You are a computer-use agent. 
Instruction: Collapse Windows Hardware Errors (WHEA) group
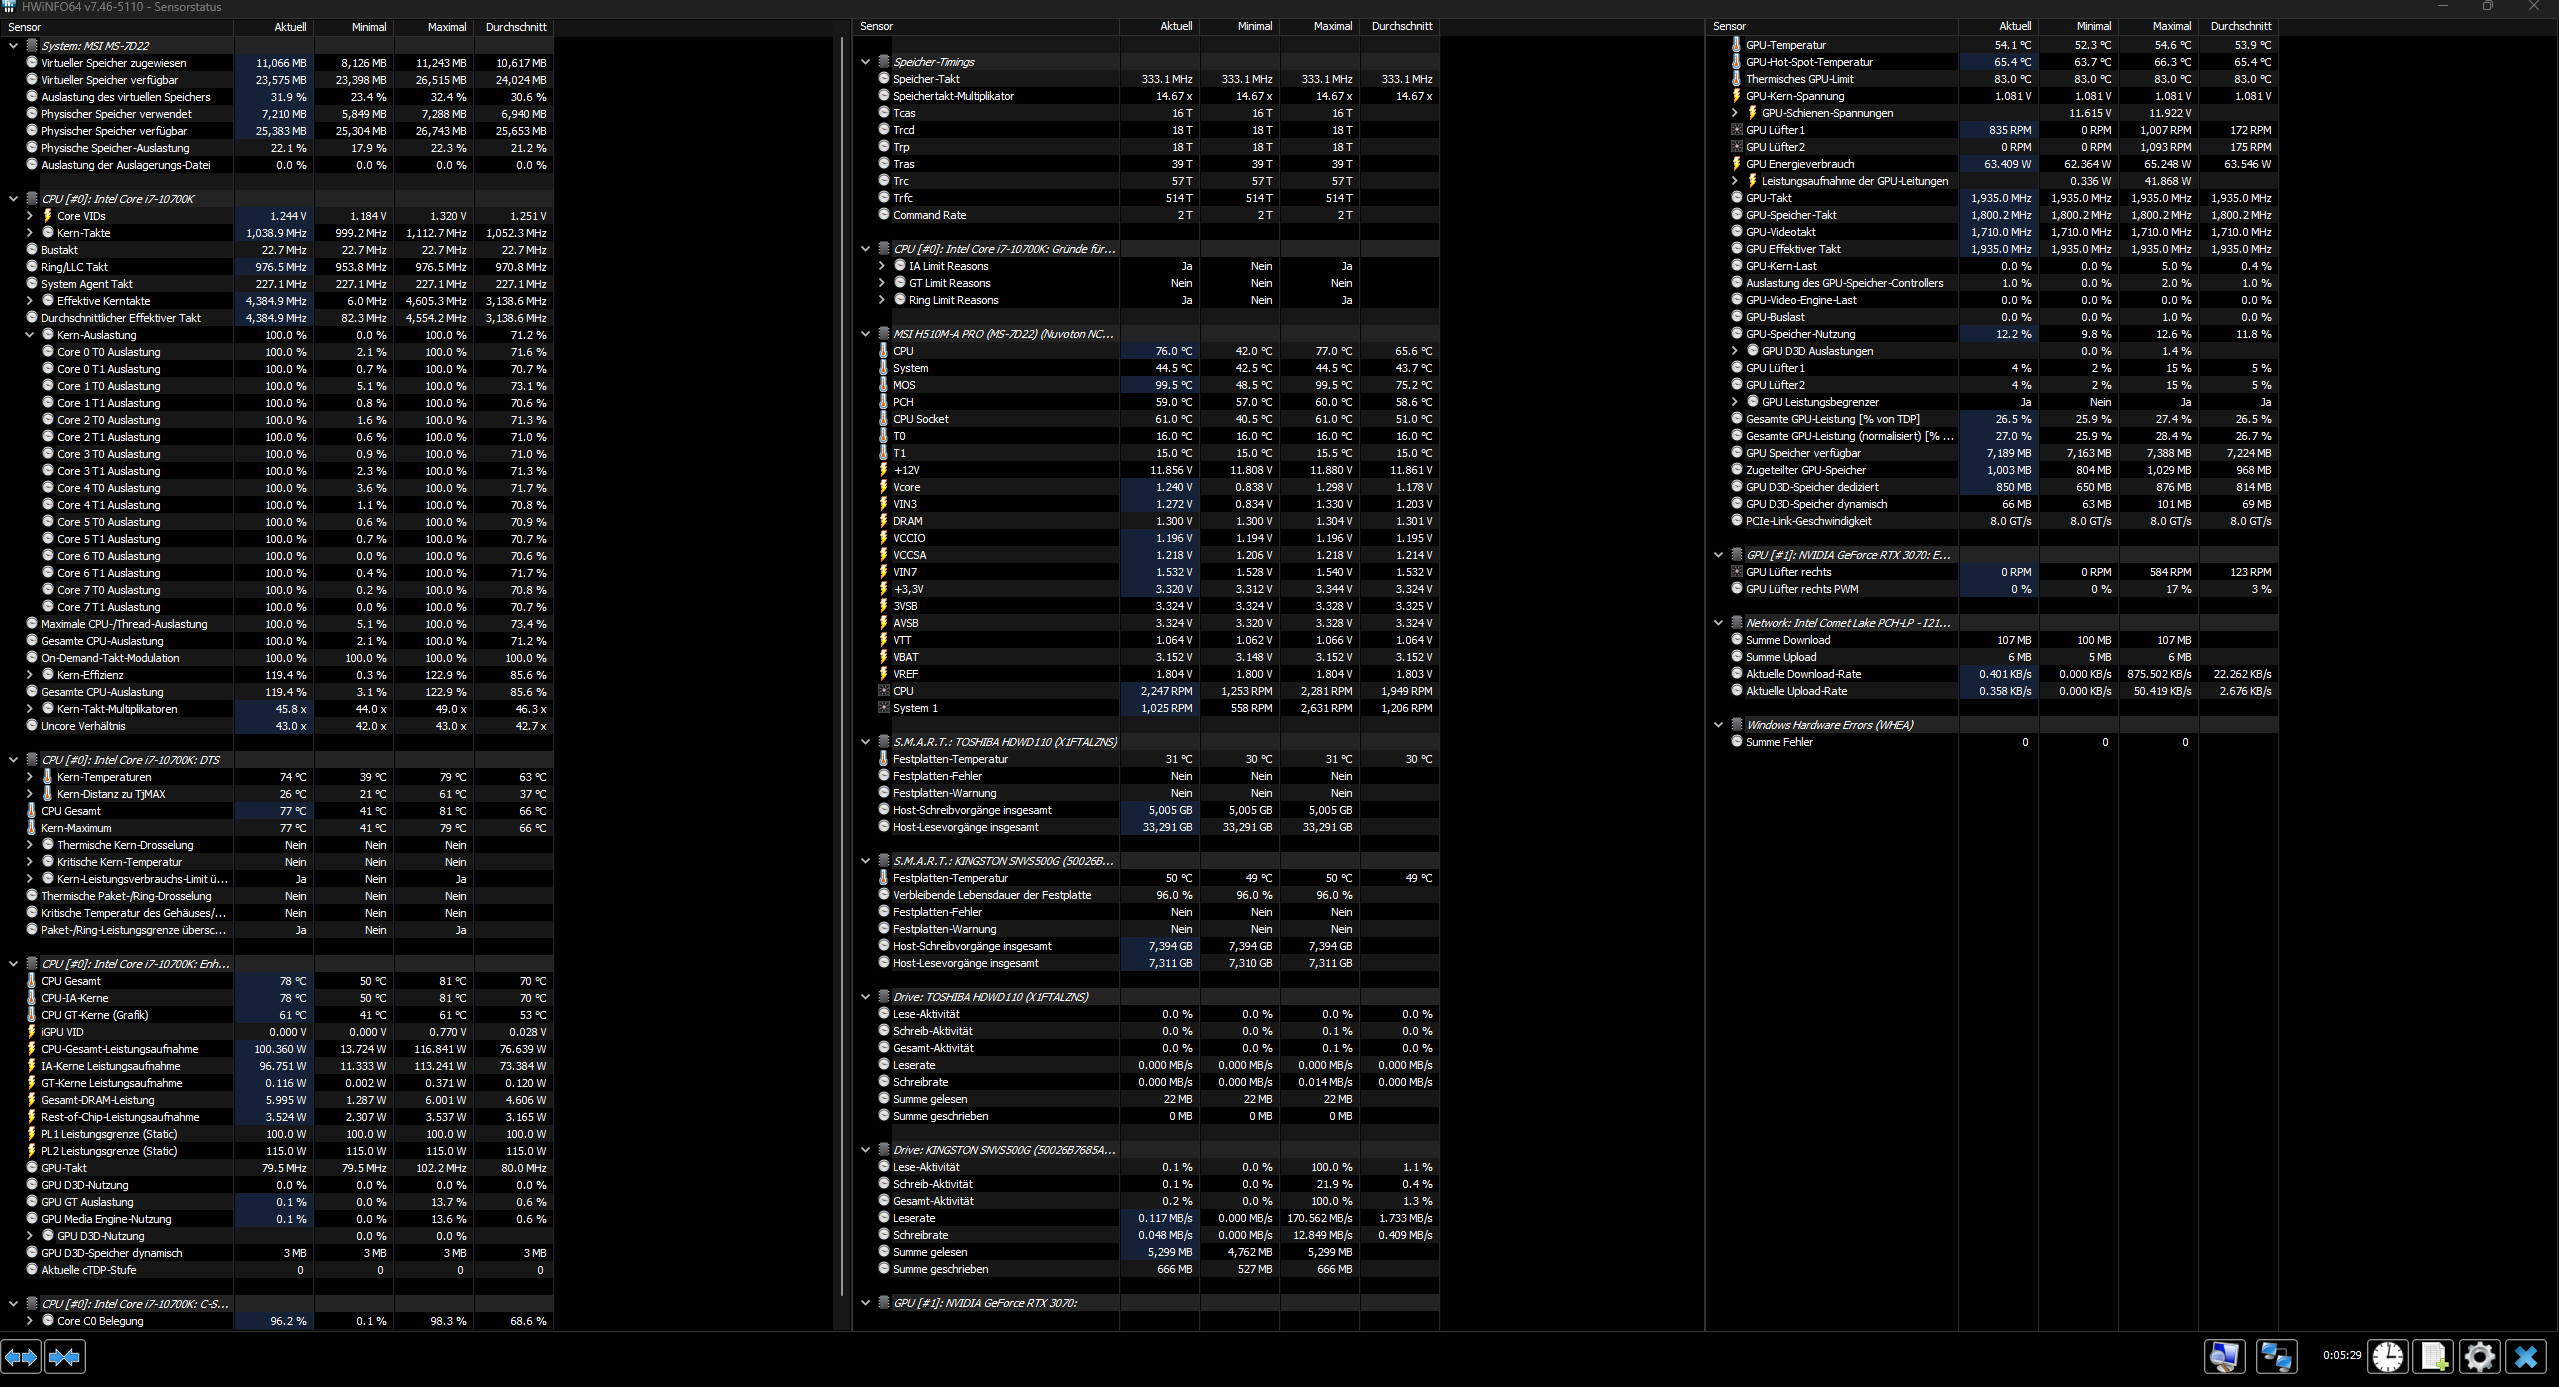click(1719, 725)
